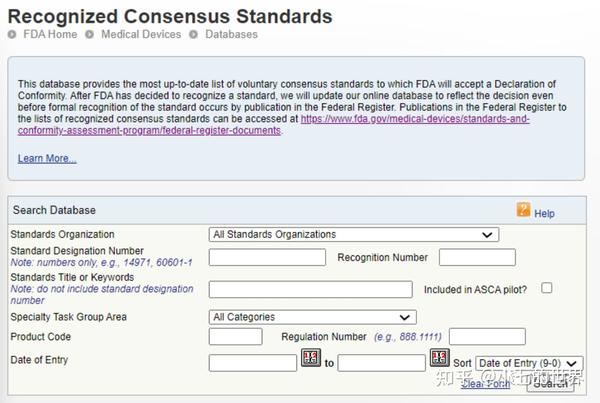Open the calendar for the end Date of Entry
This screenshot has width=600, height=403.
tap(440, 359)
